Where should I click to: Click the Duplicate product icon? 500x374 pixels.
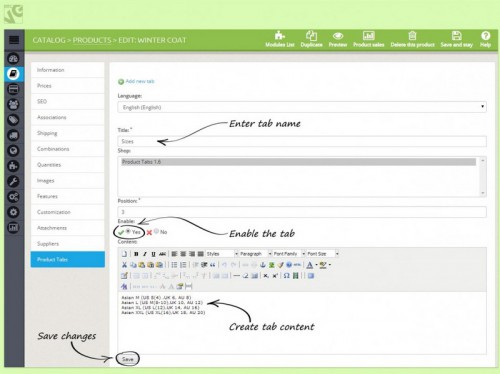click(x=311, y=35)
